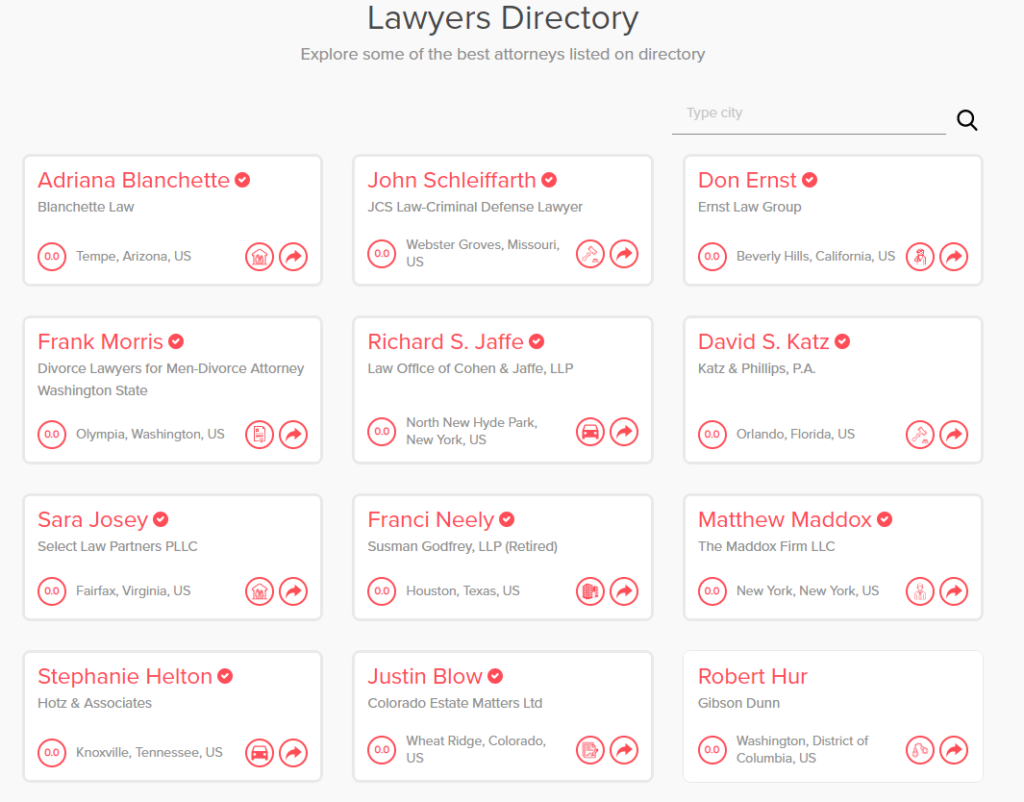Click building icon on Franci Neely card
The width and height of the screenshot is (1024, 802).
590,592
